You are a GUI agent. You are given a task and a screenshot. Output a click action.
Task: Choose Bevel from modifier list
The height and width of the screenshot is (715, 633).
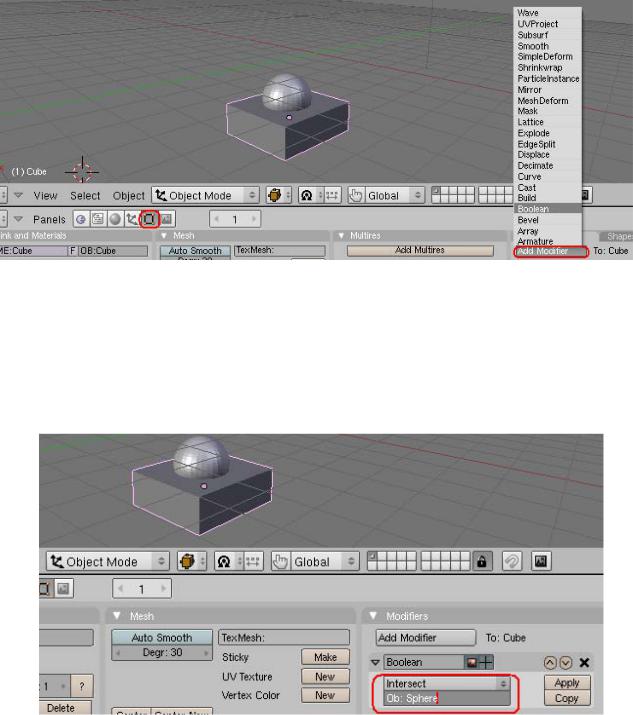pos(548,220)
